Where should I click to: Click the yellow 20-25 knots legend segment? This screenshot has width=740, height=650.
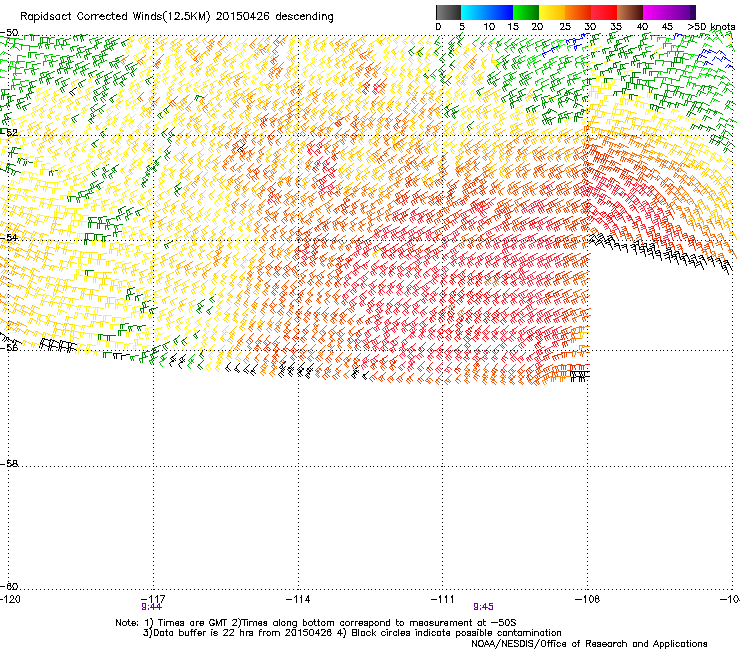552,12
